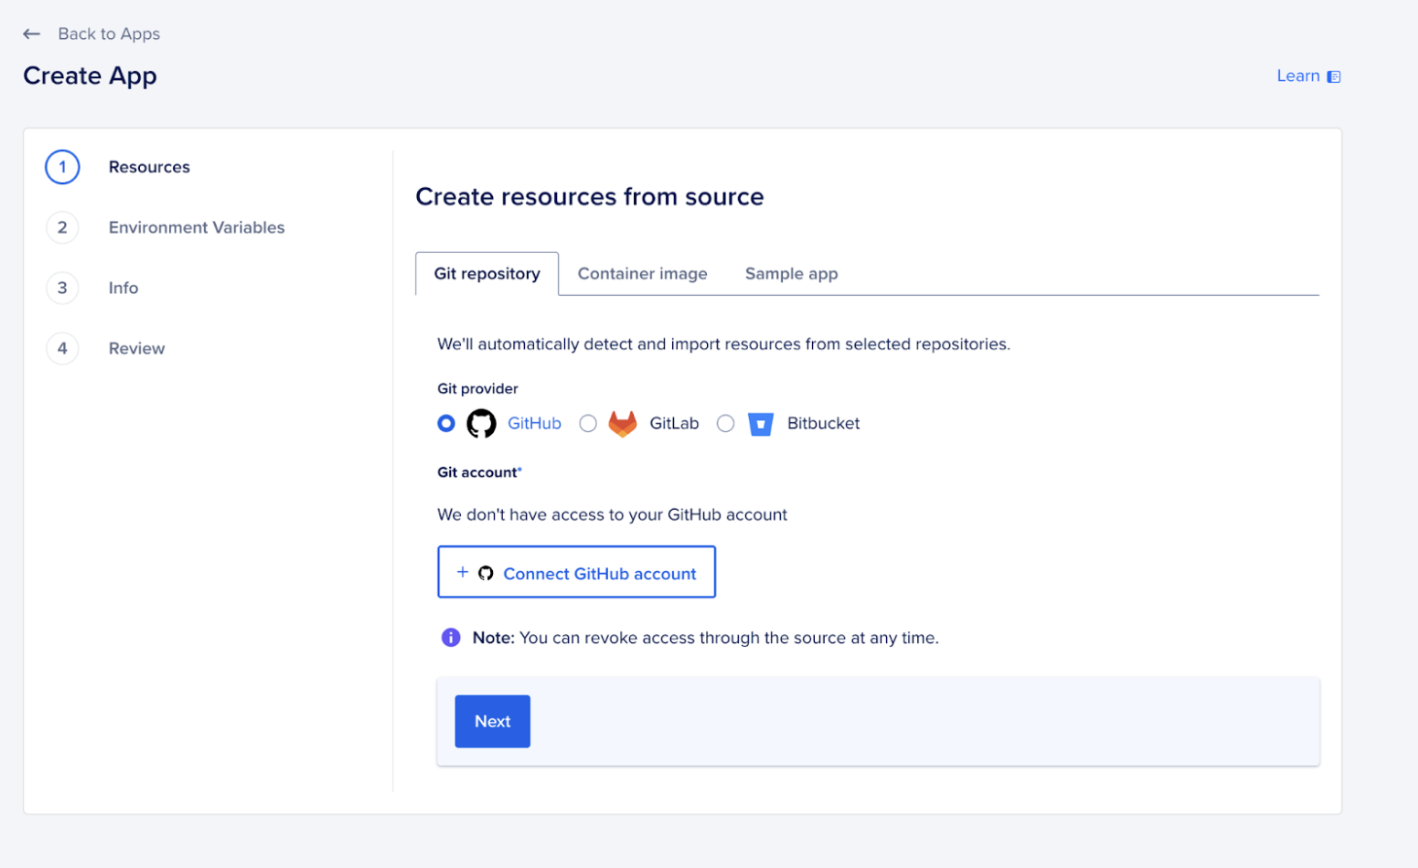Click the GitLab provider label text
The image size is (1418, 868).
[674, 424]
